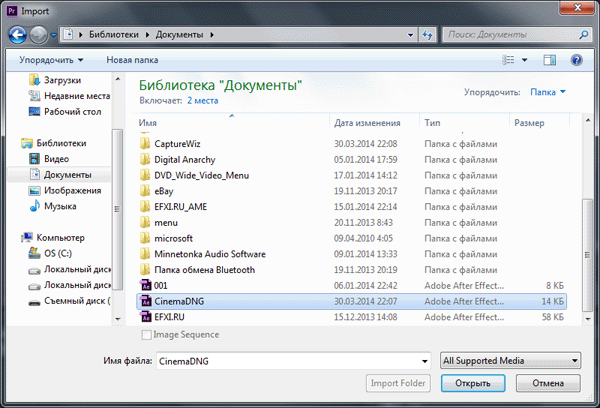Click the 2 места locations link

click(x=206, y=102)
